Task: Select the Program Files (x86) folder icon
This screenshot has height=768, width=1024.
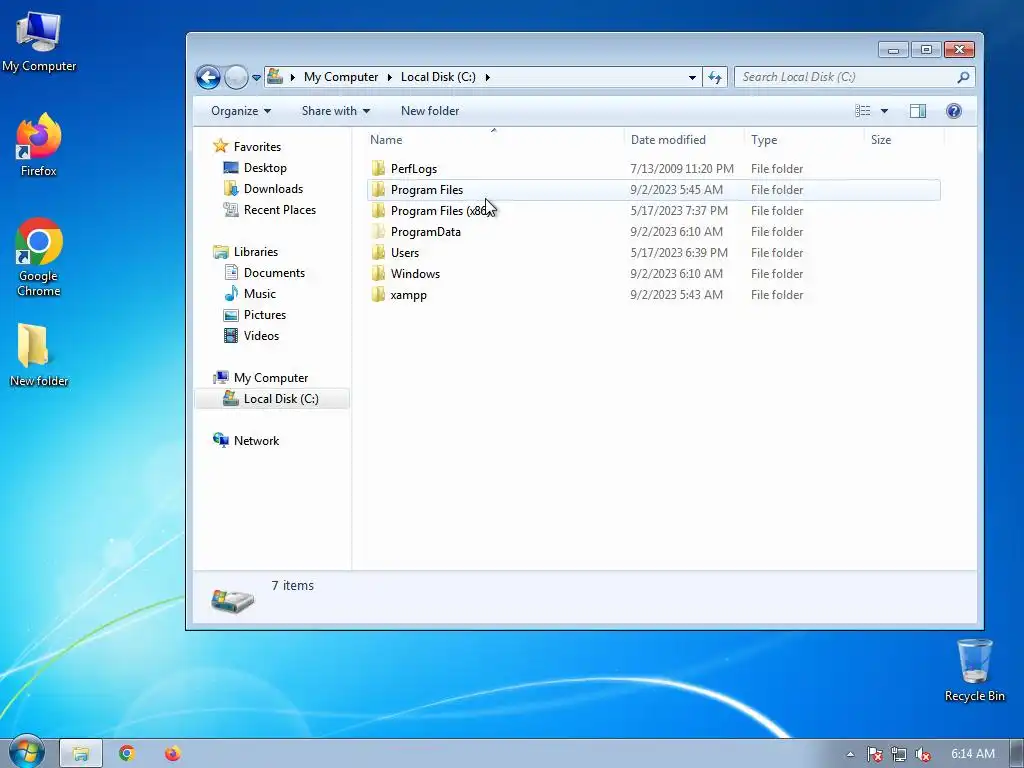Action: (x=378, y=211)
